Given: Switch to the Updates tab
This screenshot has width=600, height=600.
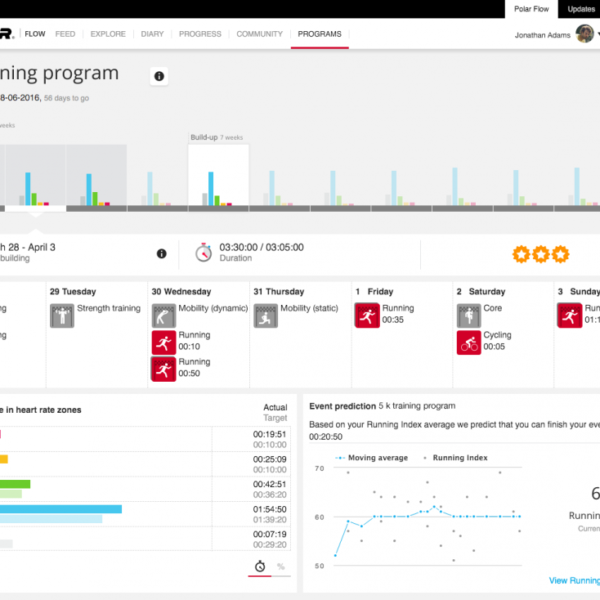Looking at the screenshot, I should click(581, 9).
